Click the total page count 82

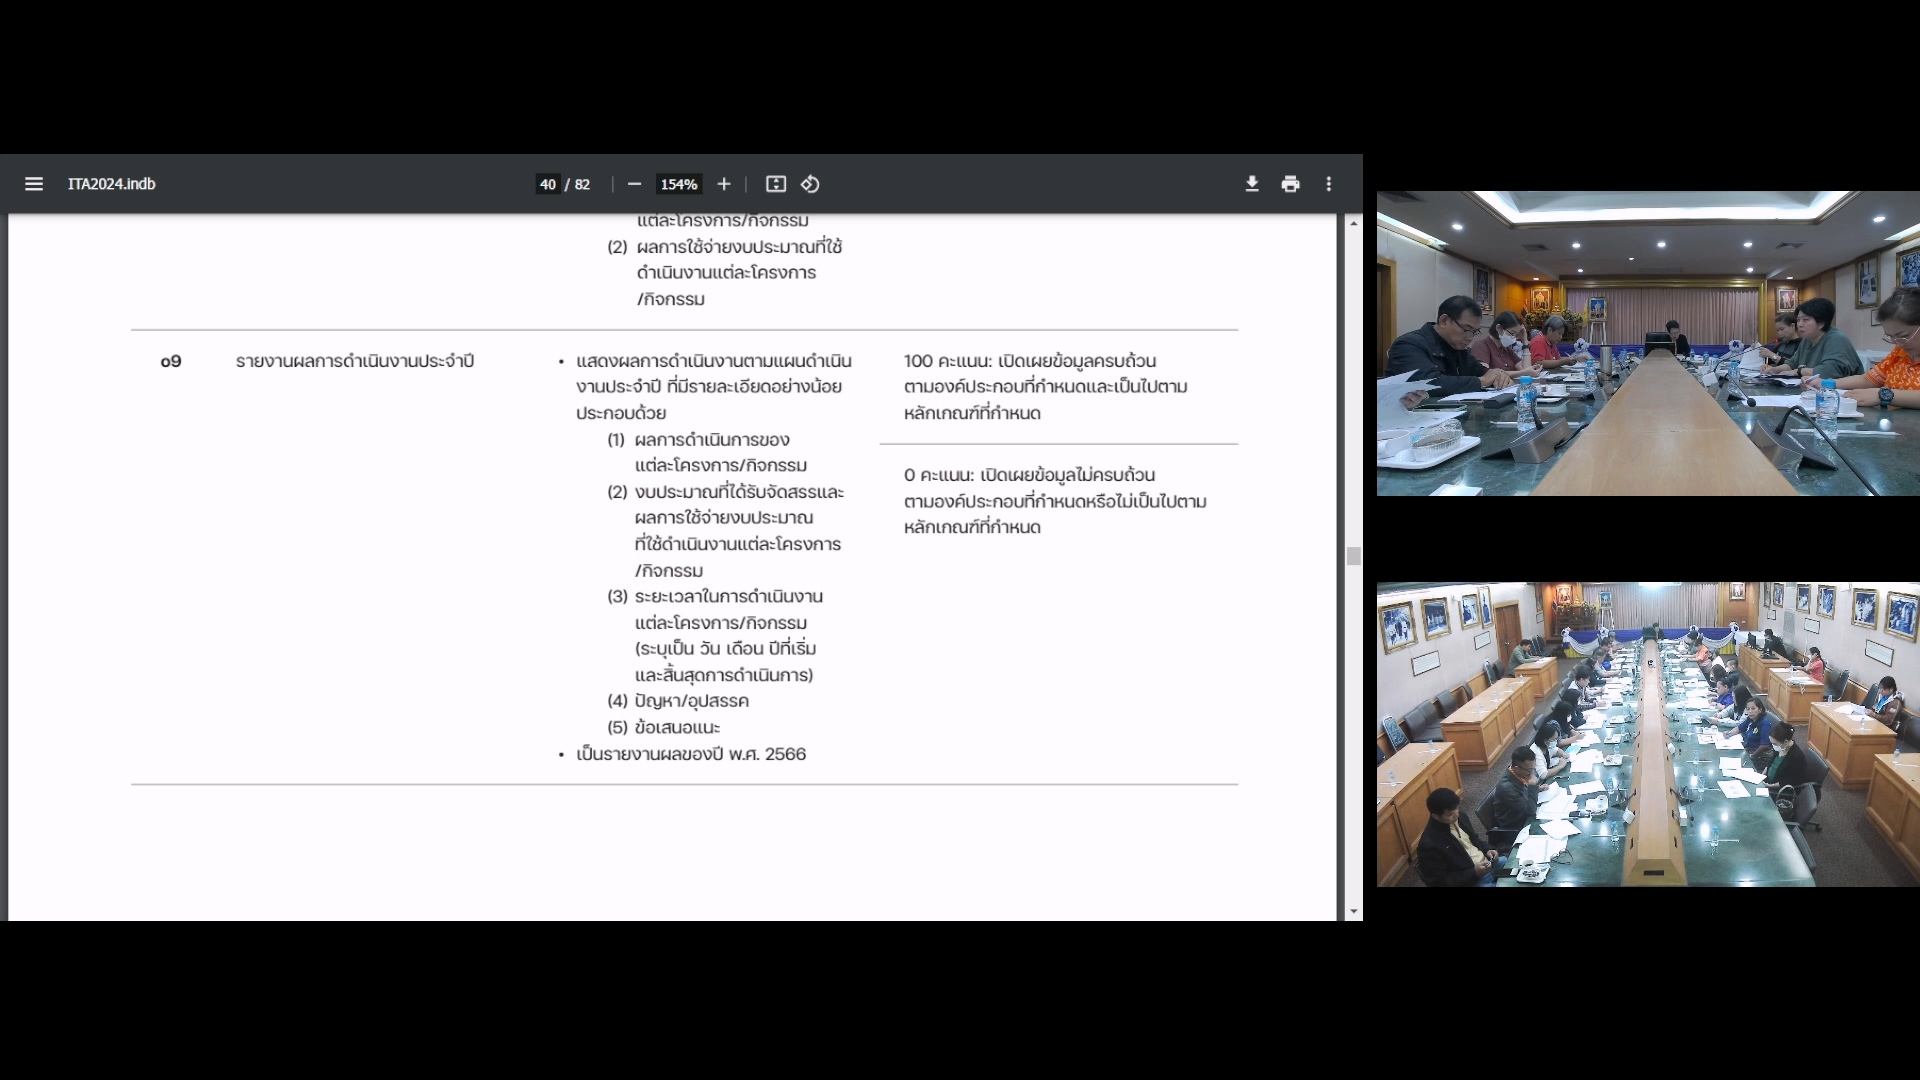click(x=582, y=184)
